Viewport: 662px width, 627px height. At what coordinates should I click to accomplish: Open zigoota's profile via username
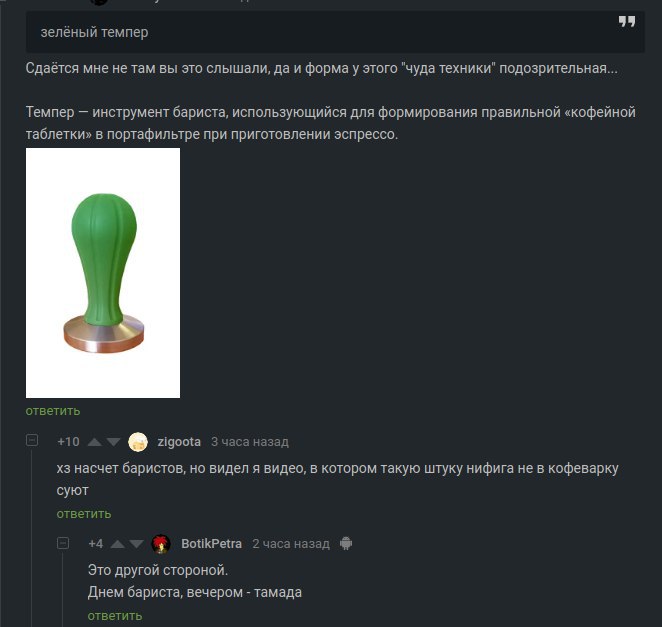[x=179, y=442]
